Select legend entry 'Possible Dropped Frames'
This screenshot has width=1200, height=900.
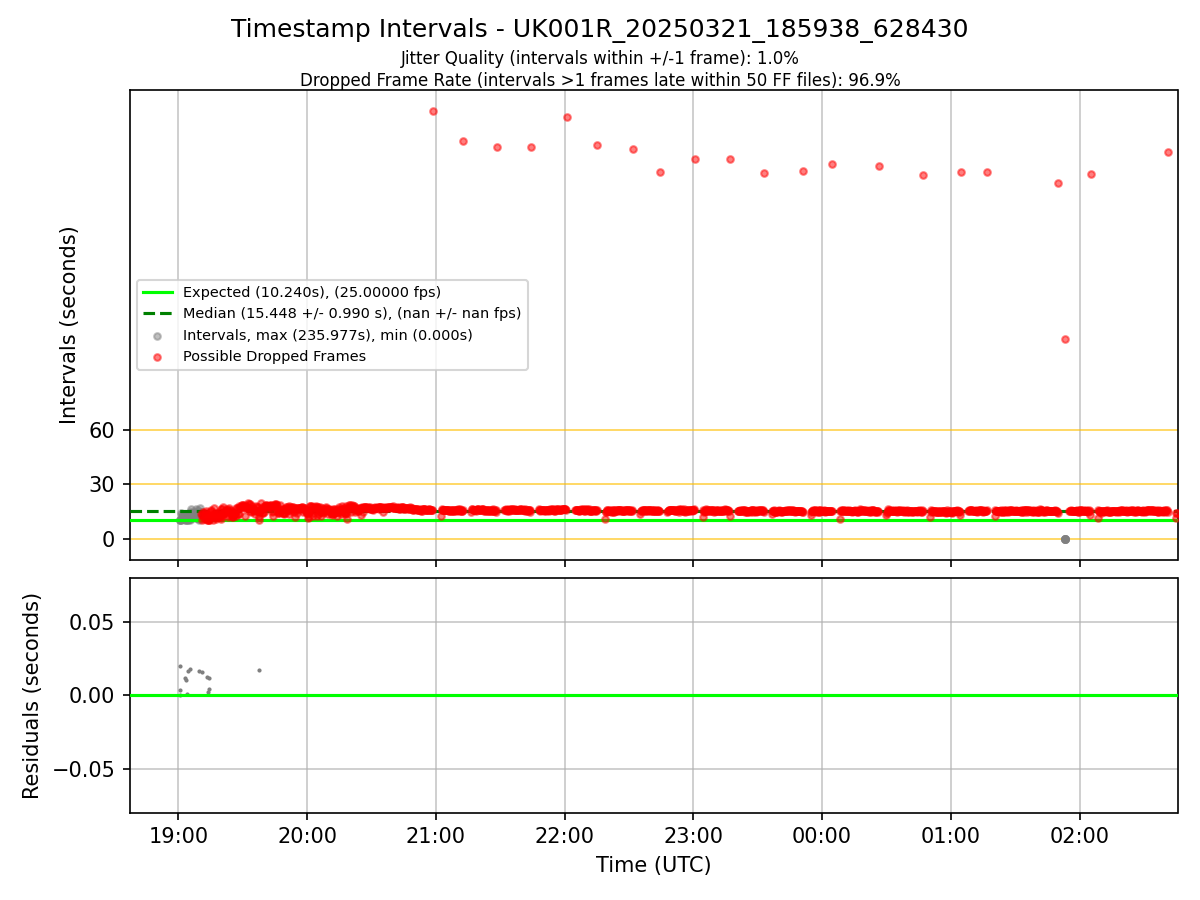[274, 356]
